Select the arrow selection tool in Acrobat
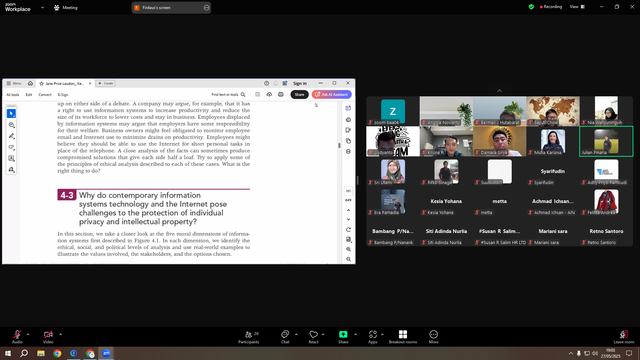The height and width of the screenshot is (360, 640). pos(11,113)
